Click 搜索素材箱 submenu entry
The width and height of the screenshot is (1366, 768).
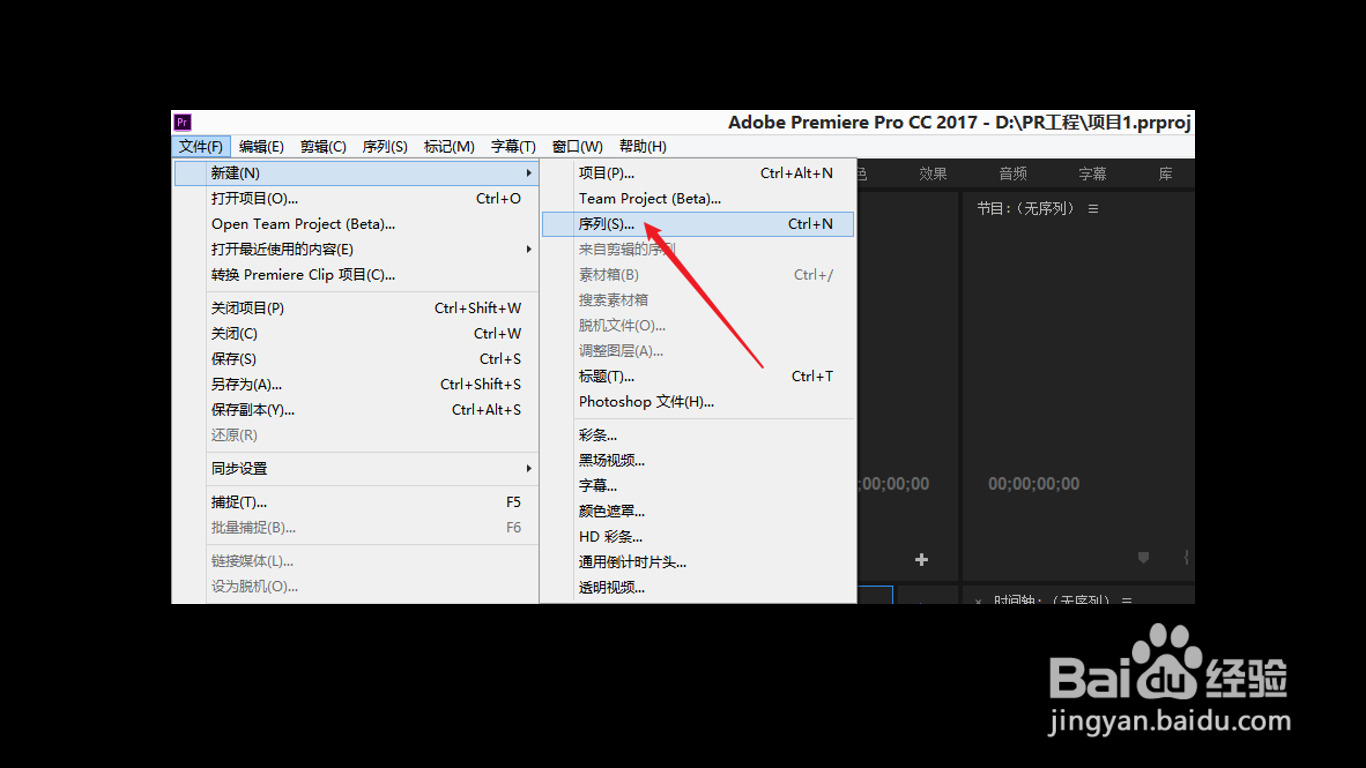tap(698, 300)
